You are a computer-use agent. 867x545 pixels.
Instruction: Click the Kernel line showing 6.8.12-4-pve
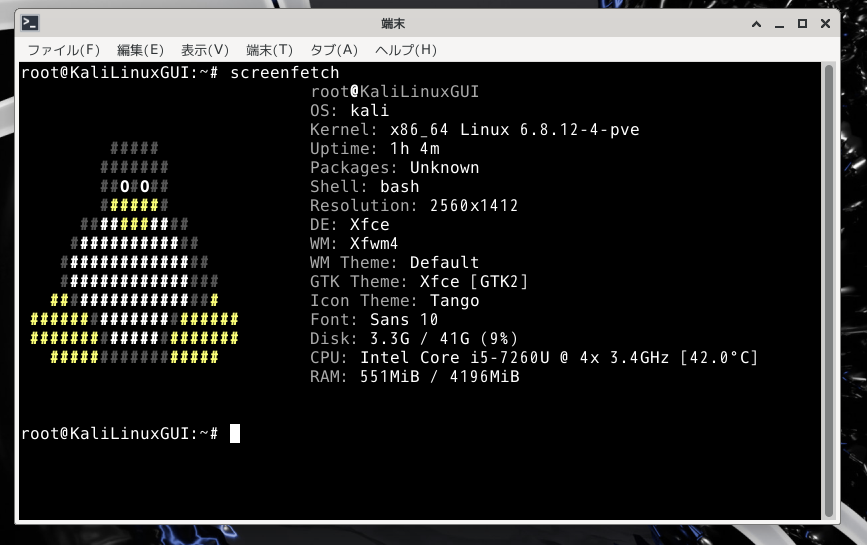475,129
